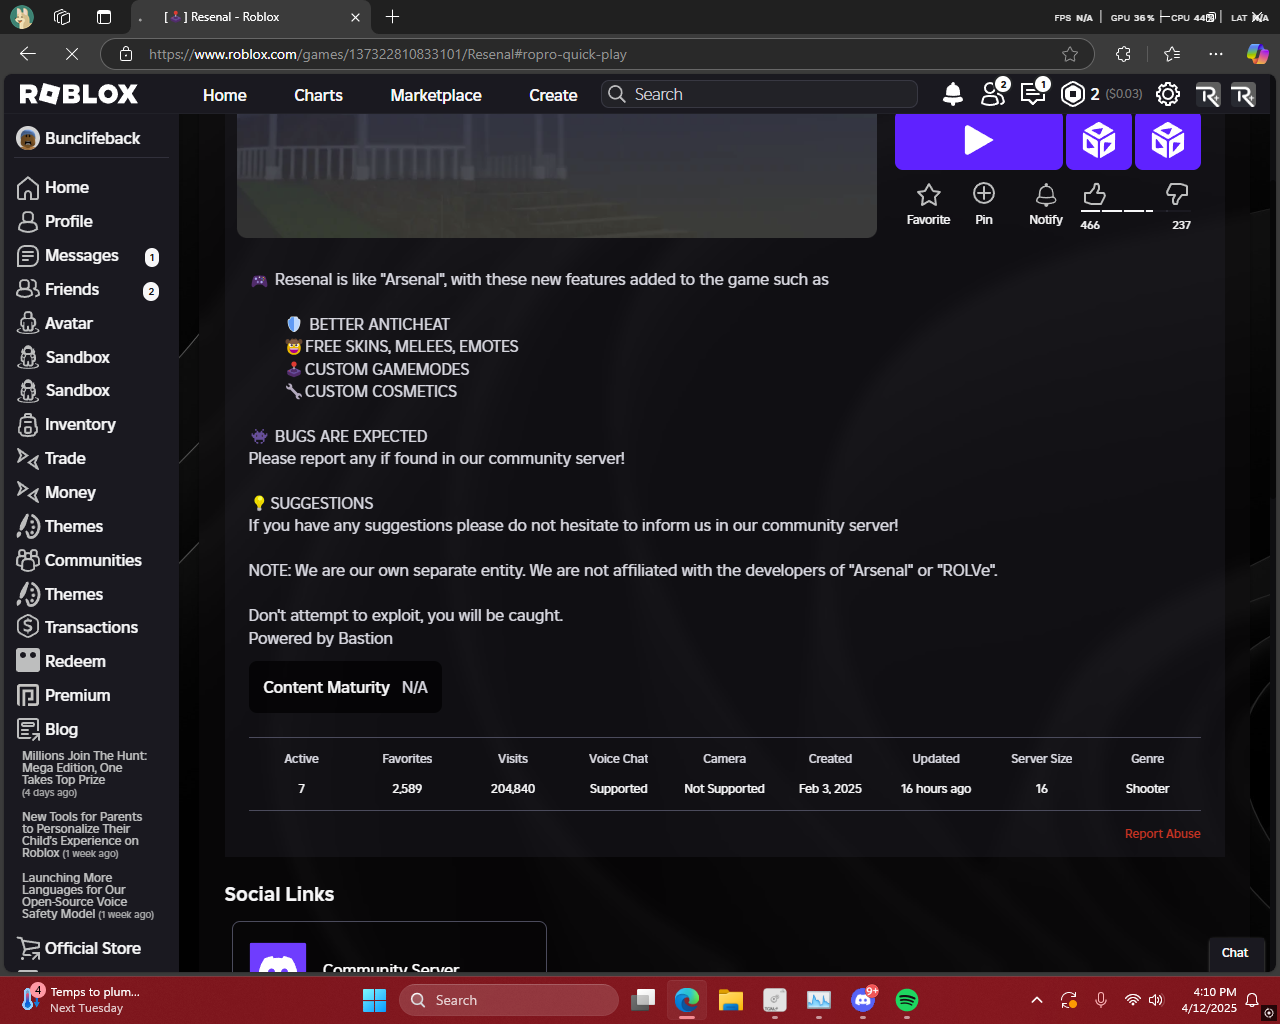Viewport: 1280px width, 1024px height.
Task: Open the Official Store link
Action: point(80,949)
